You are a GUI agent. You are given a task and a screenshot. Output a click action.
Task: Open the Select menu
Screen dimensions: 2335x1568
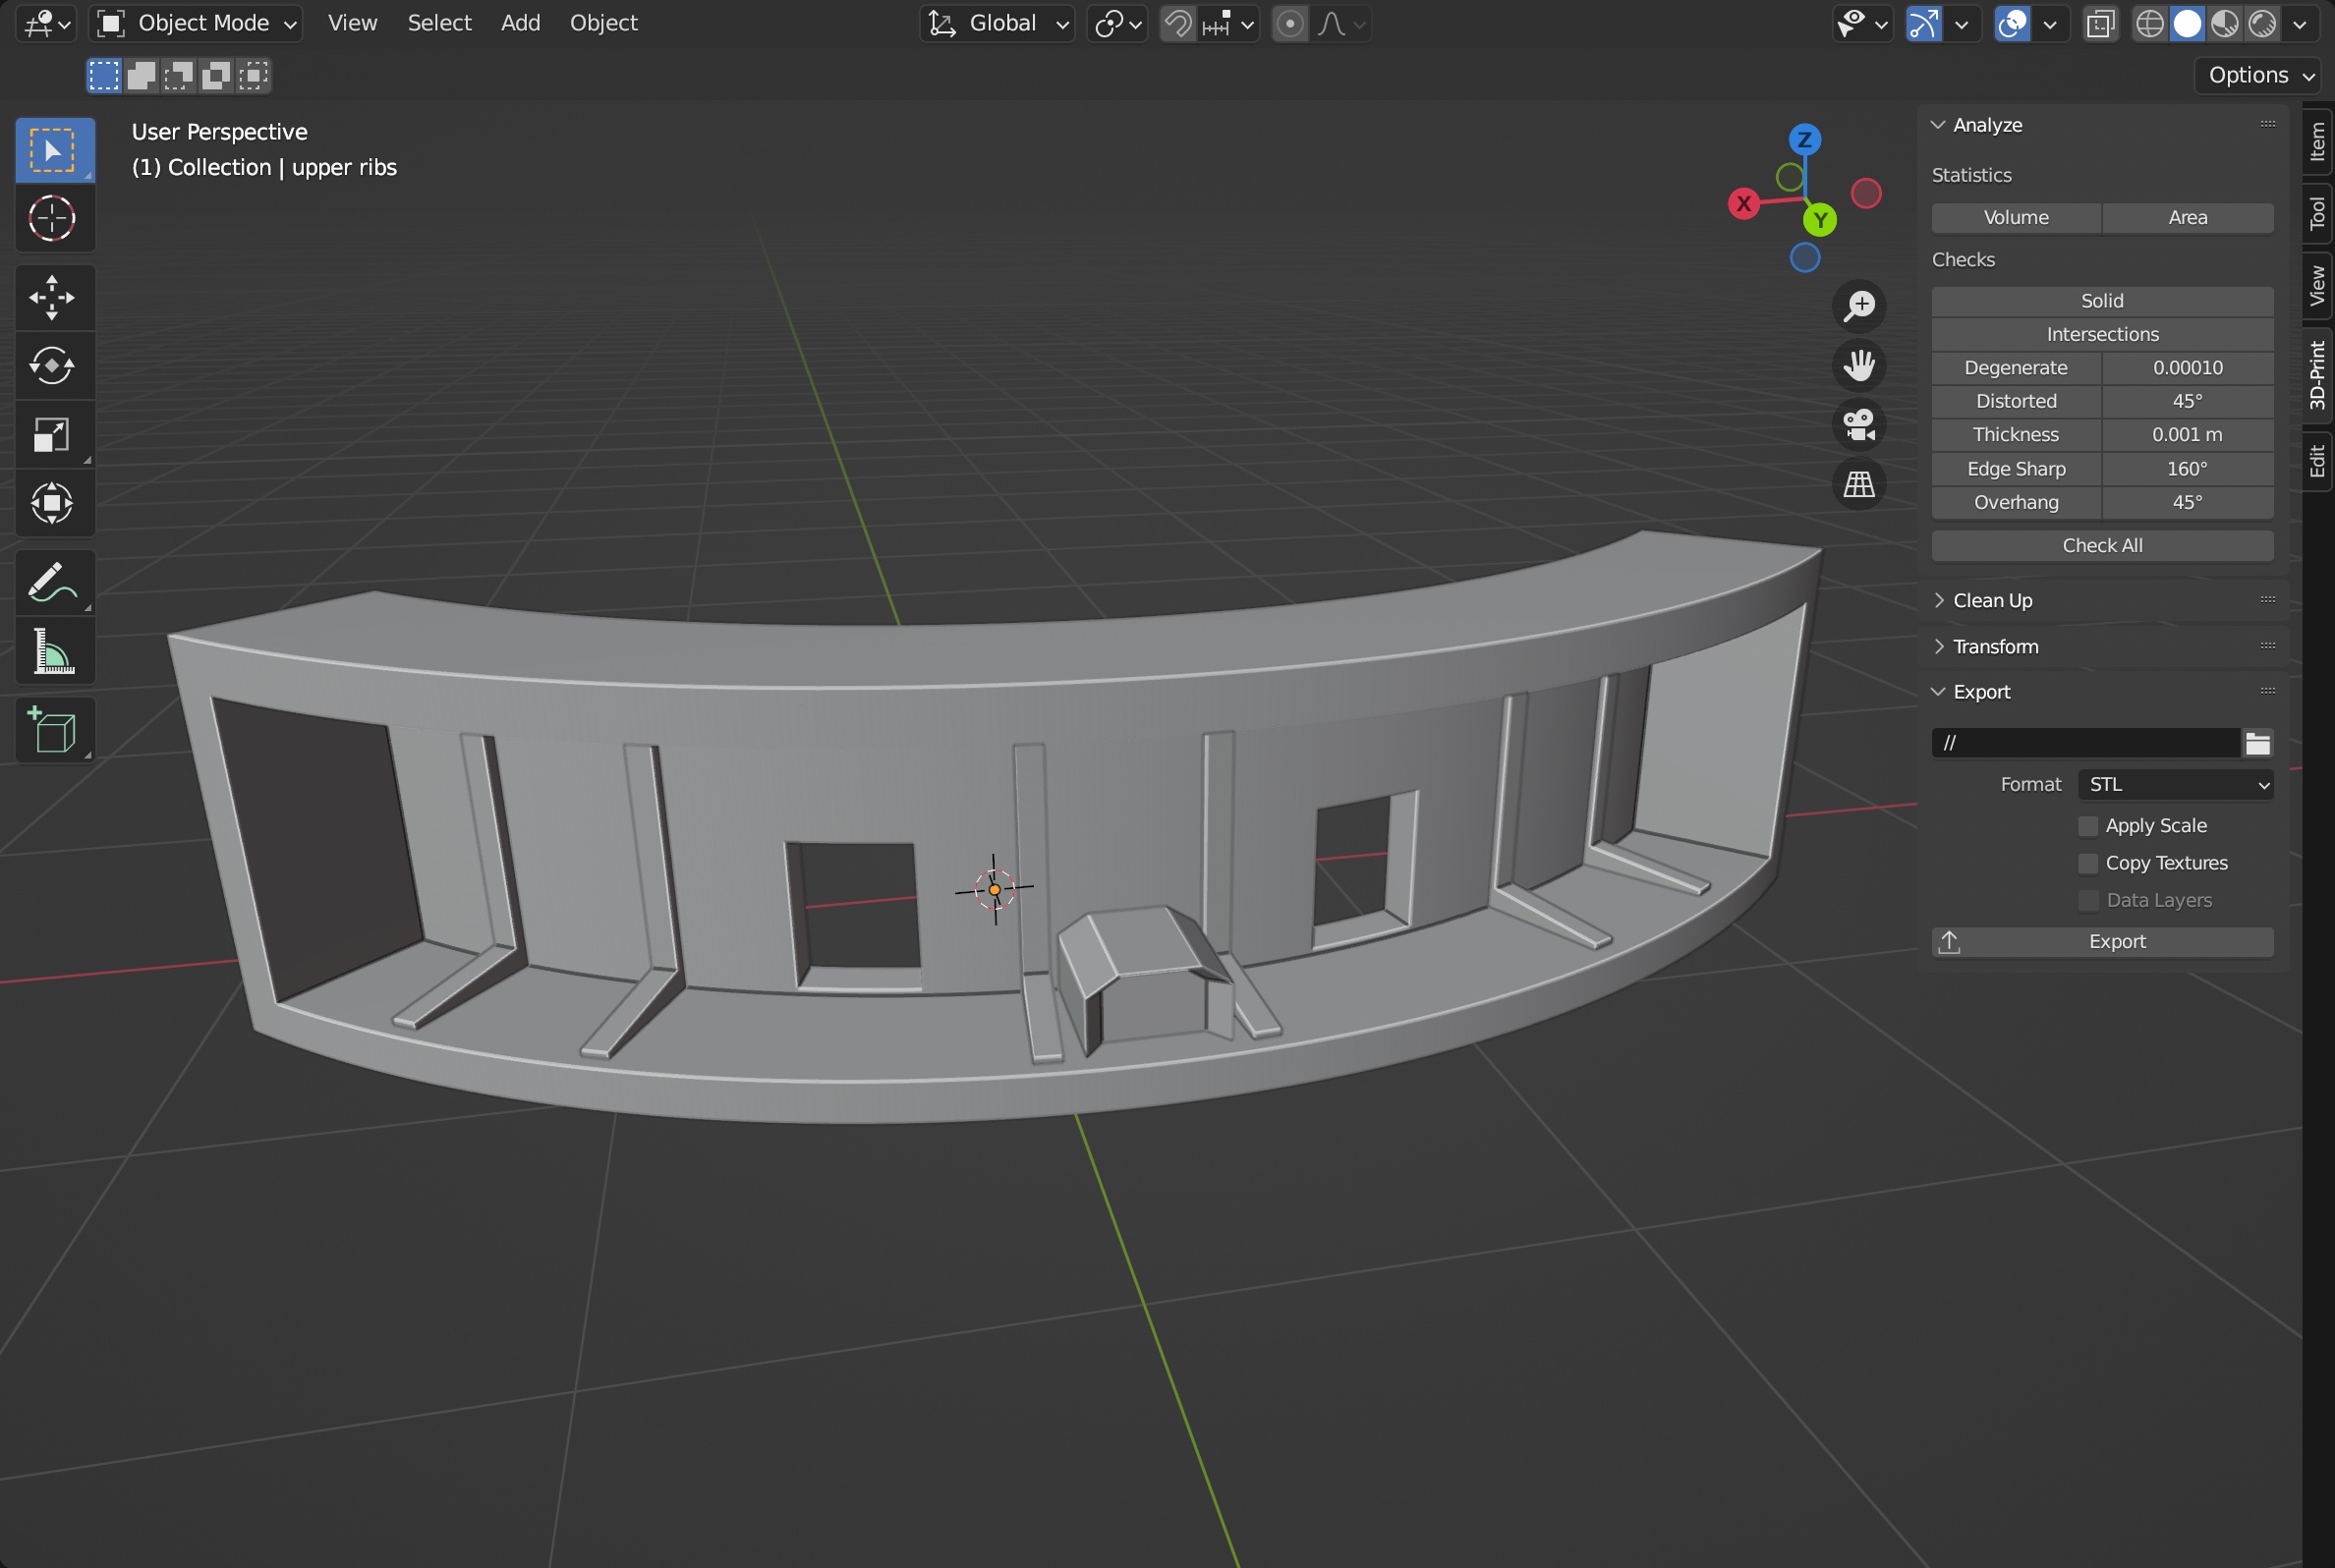(x=439, y=23)
